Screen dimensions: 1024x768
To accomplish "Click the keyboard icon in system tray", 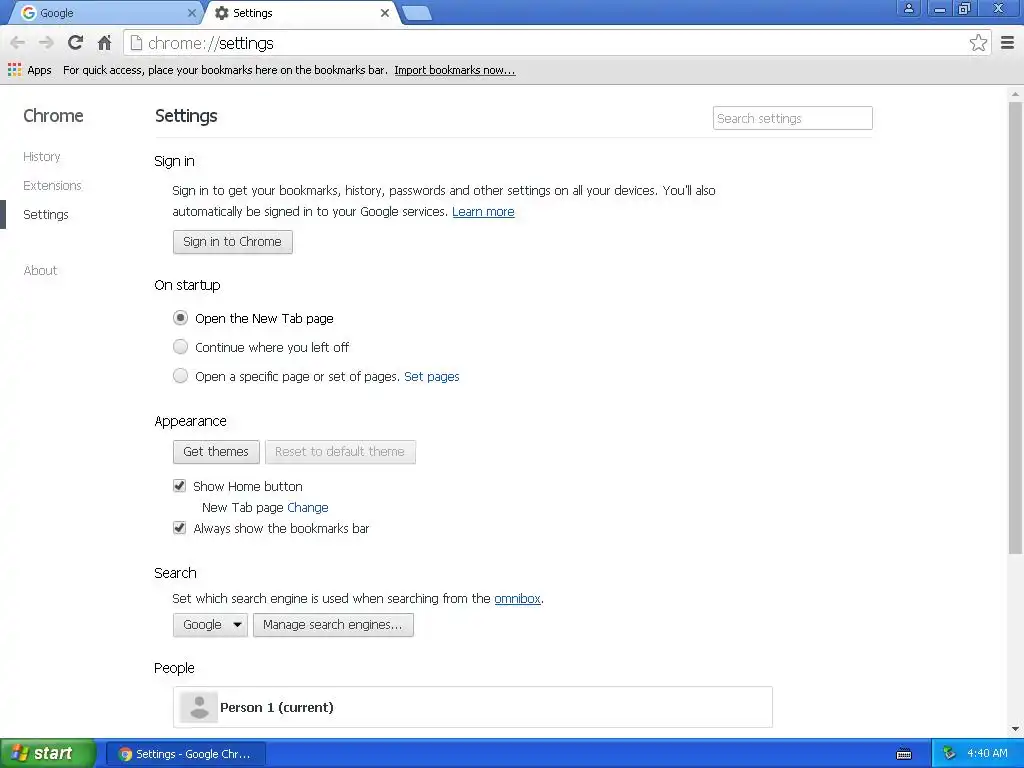I will [904, 754].
